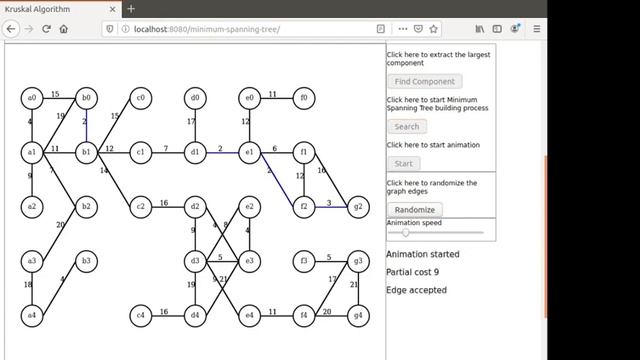Click graph node f1
Image resolution: width=640 pixels, height=360 pixels.
tap(304, 152)
